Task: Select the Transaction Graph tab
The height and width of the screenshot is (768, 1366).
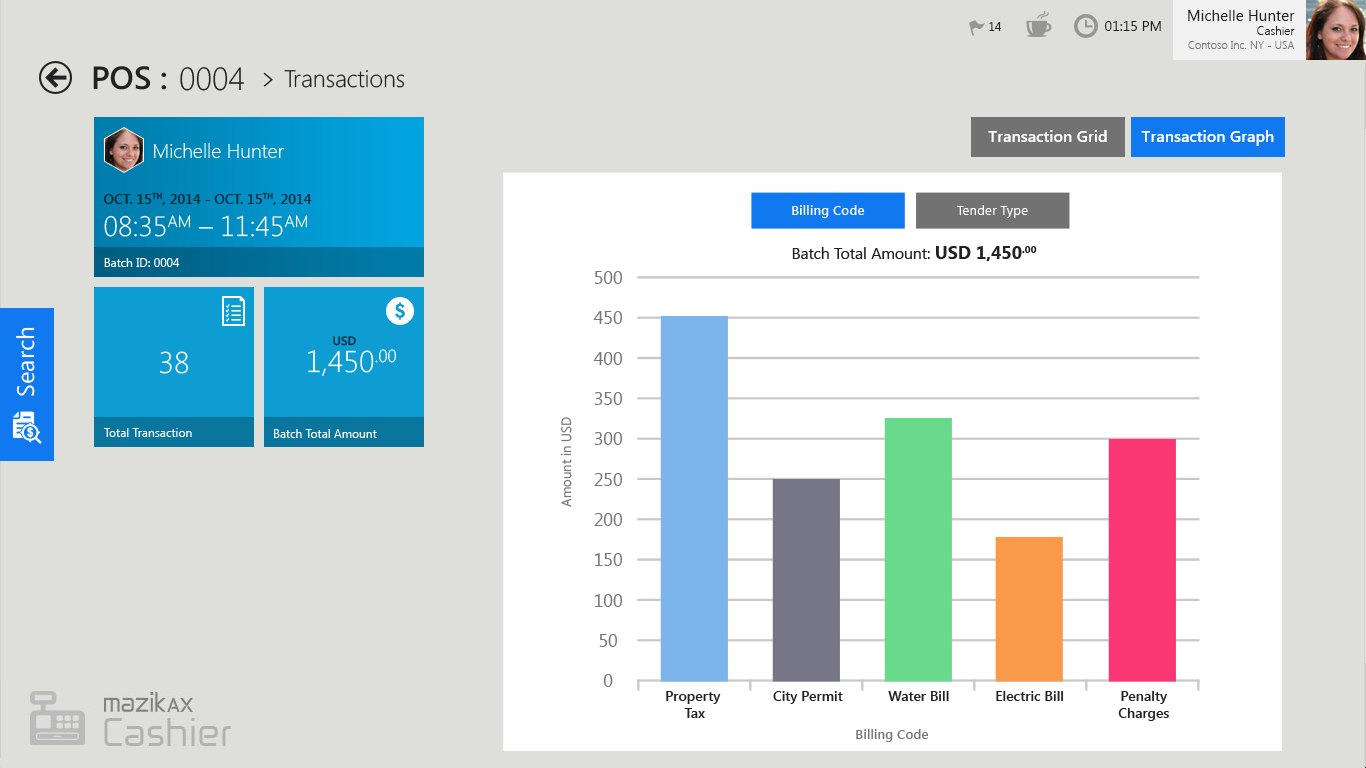Action: 1207,137
